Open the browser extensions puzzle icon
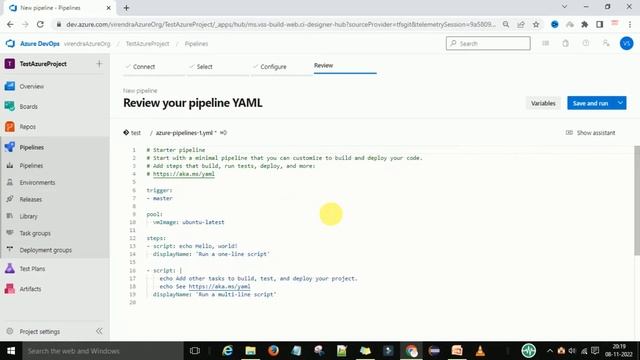This screenshot has width=640, height=360. [x=584, y=24]
